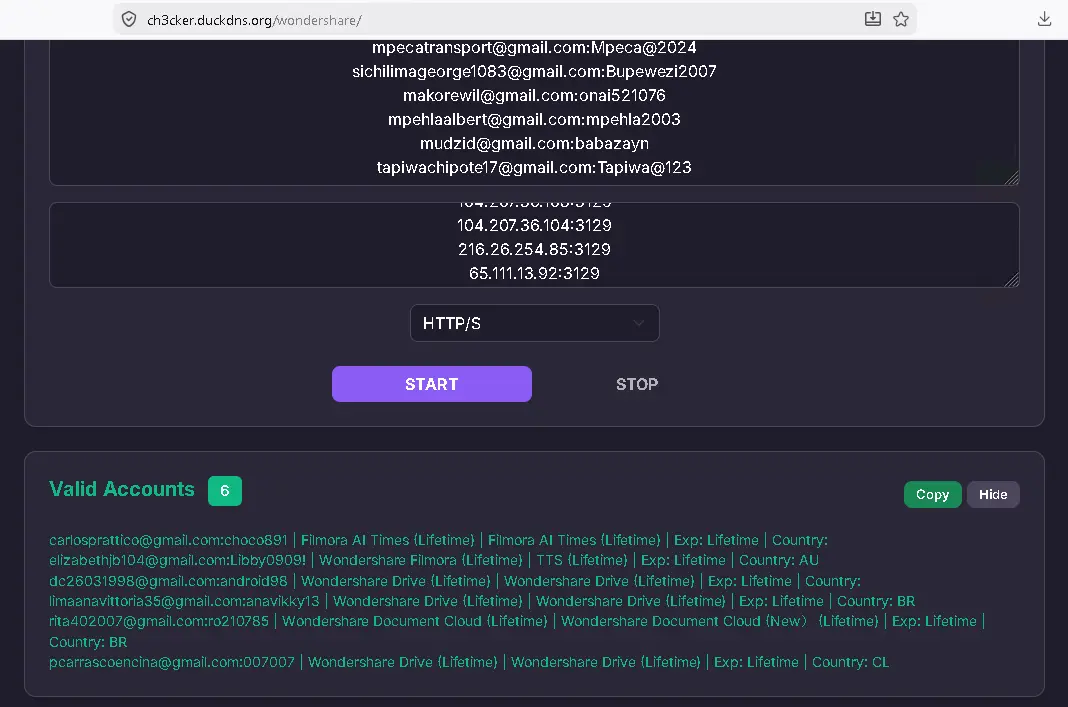Click the resize grip of the proxy textarea
This screenshot has height=707, width=1068.
click(1011, 280)
